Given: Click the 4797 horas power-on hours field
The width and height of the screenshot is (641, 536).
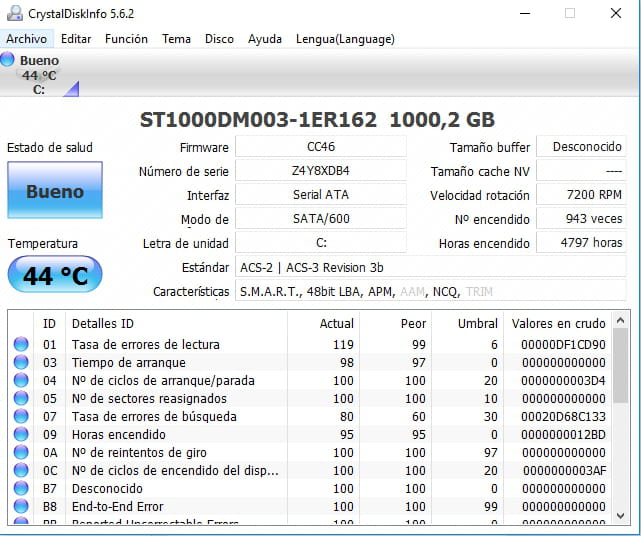Looking at the screenshot, I should point(581,243).
